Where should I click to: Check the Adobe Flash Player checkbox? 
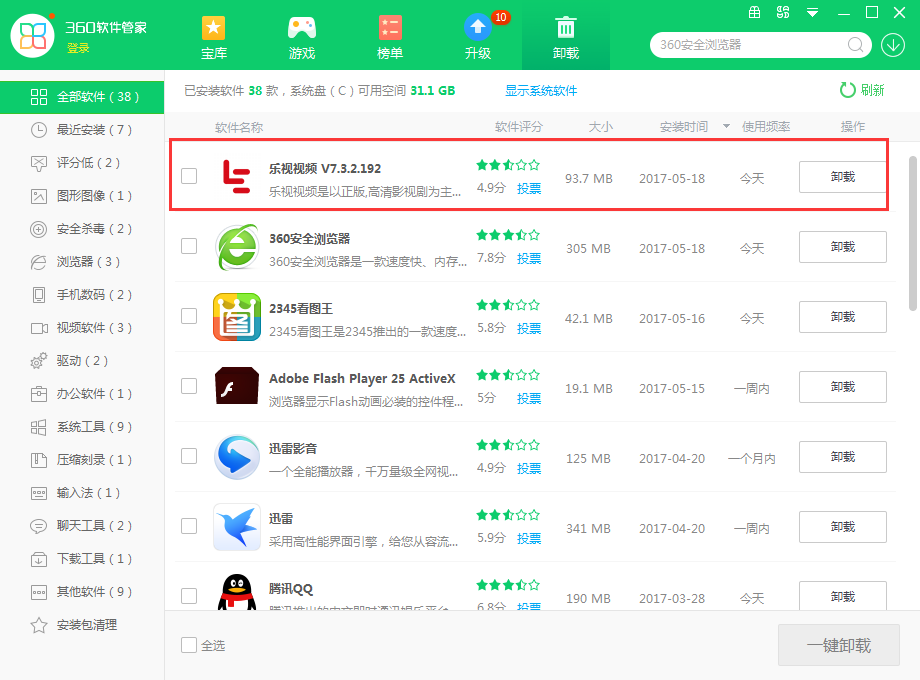tap(189, 387)
